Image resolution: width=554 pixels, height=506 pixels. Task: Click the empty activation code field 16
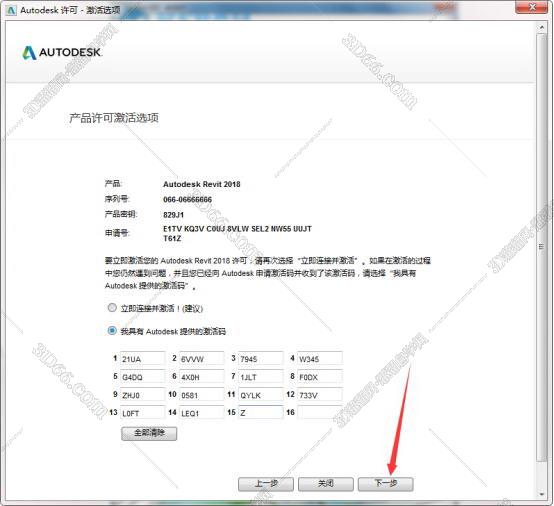[319, 413]
